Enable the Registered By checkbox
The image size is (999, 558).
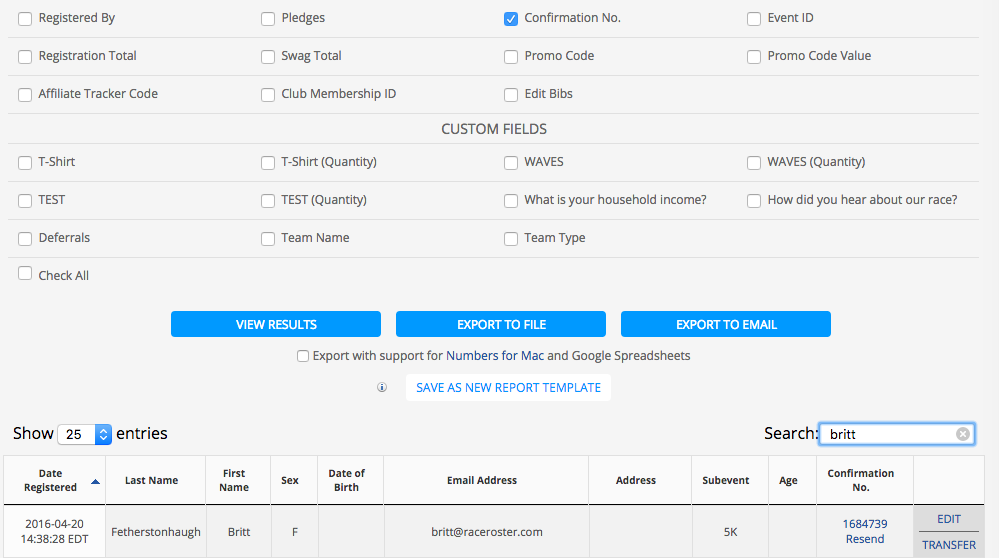pos(25,19)
